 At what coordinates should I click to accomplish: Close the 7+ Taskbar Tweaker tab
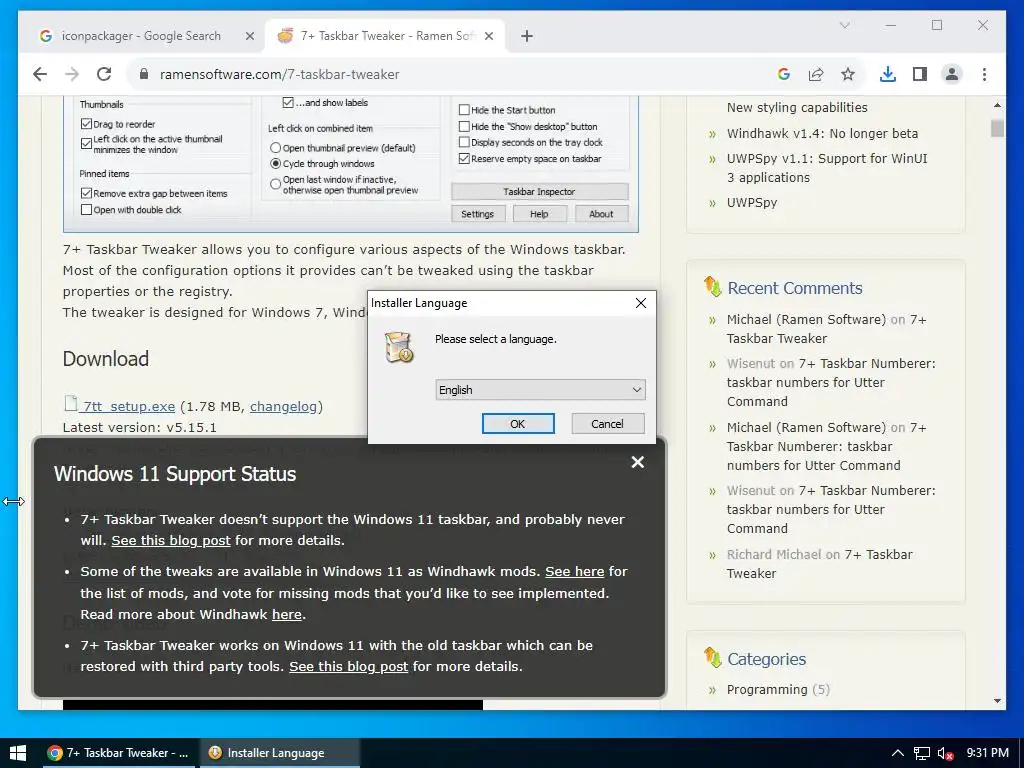tap(489, 36)
